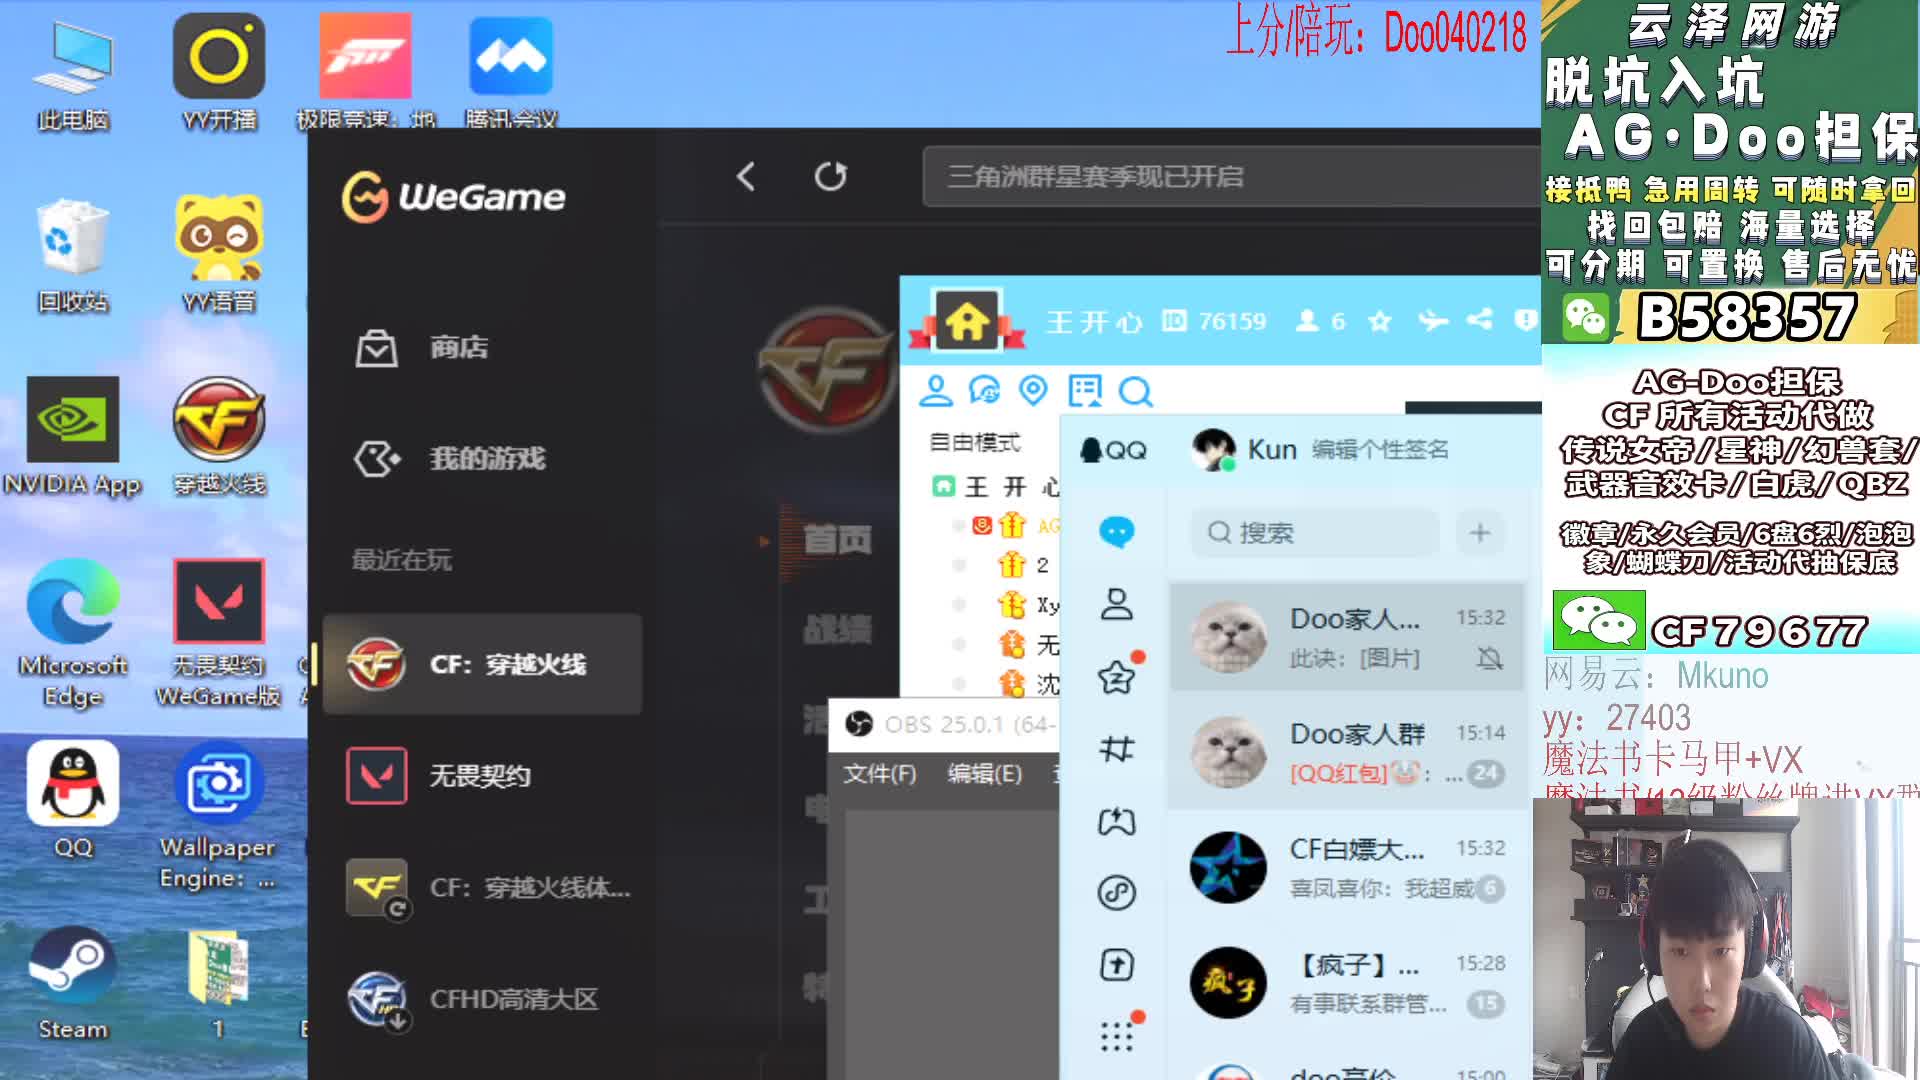The height and width of the screenshot is (1080, 1920).
Task: Open the OBS 编辑(E) menu
Action: (985, 774)
